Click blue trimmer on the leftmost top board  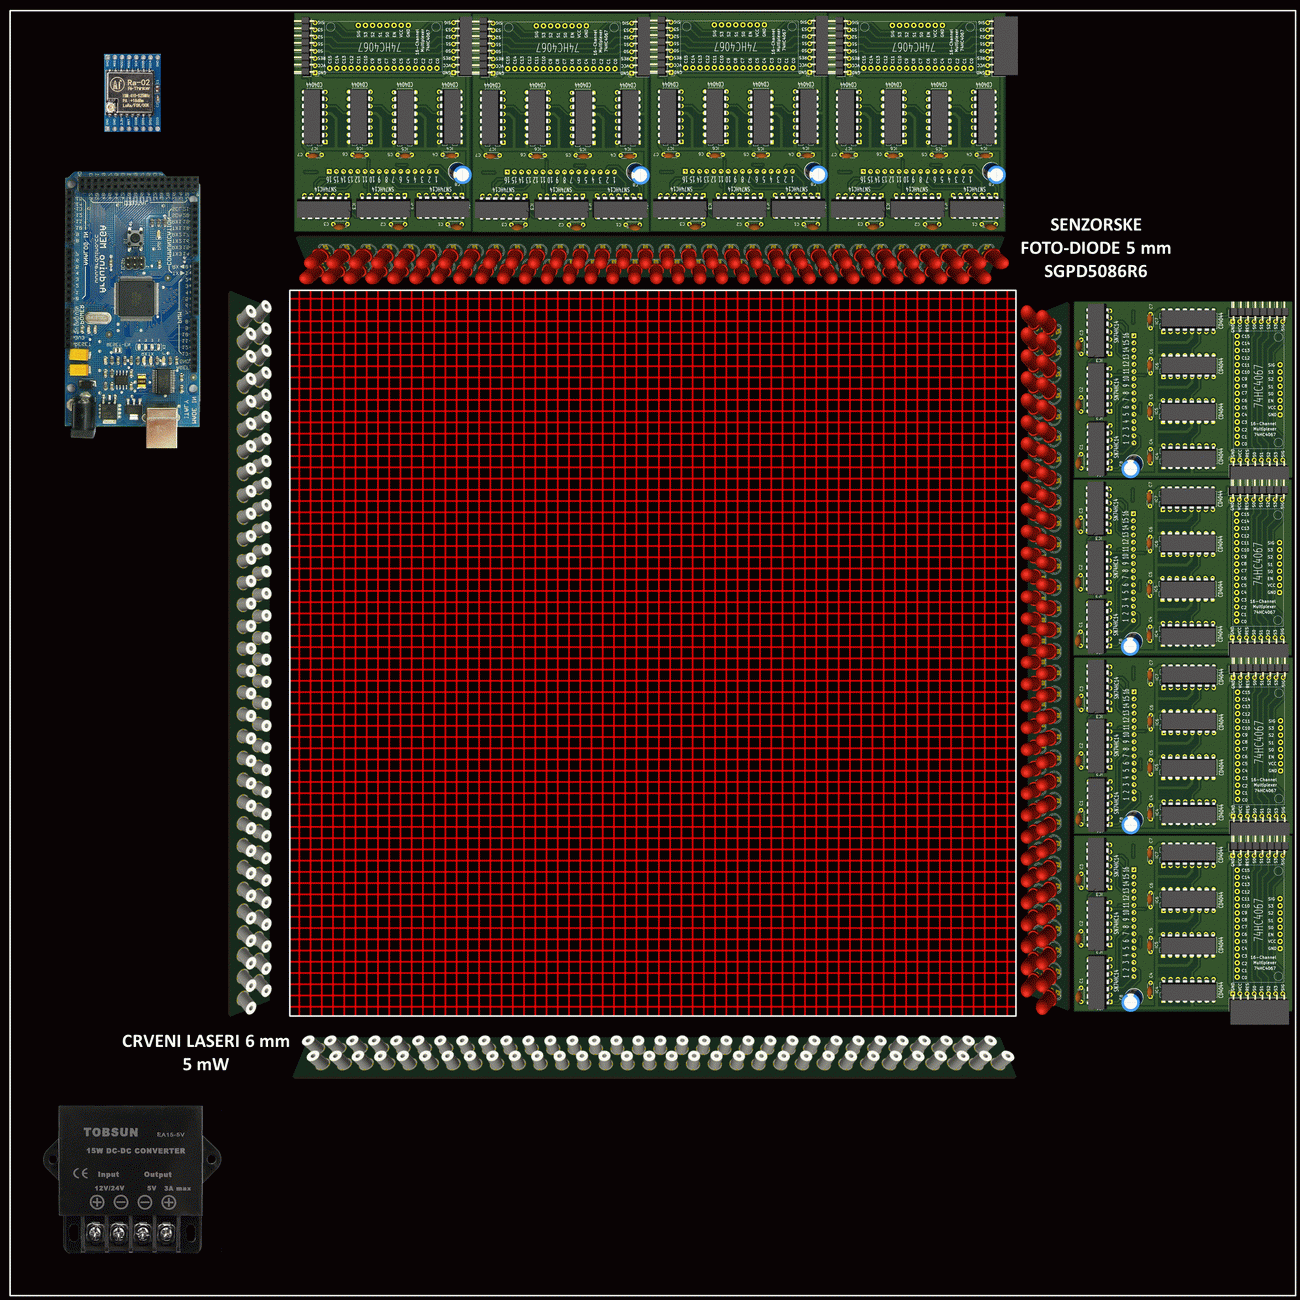tap(461, 174)
